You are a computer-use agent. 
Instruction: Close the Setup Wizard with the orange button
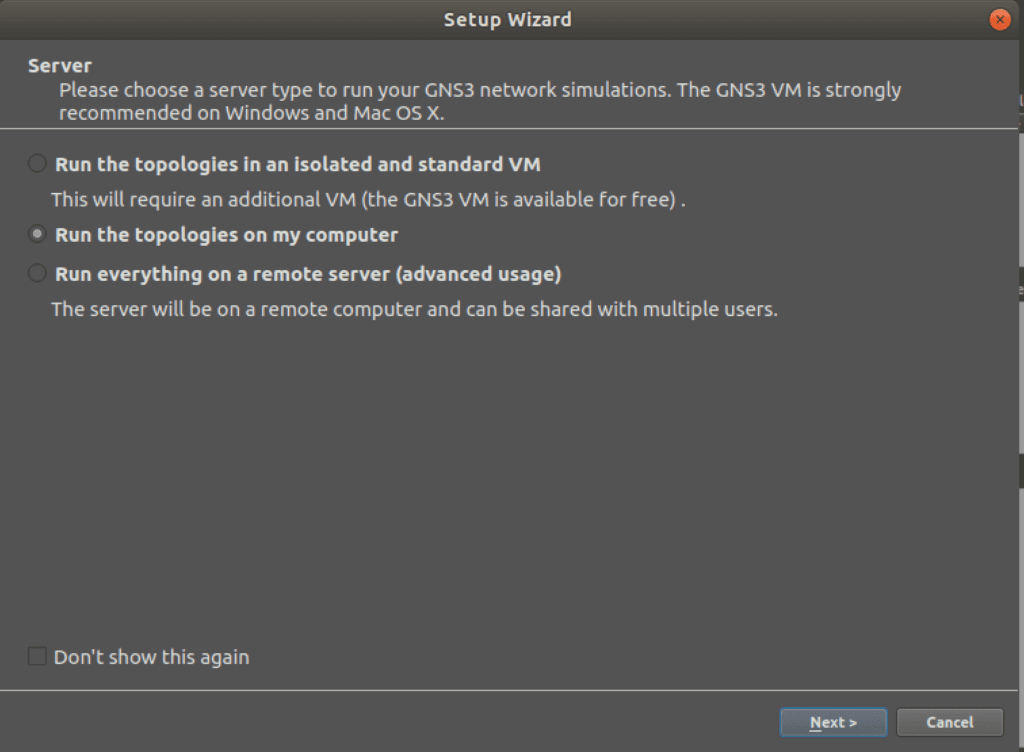[1000, 19]
